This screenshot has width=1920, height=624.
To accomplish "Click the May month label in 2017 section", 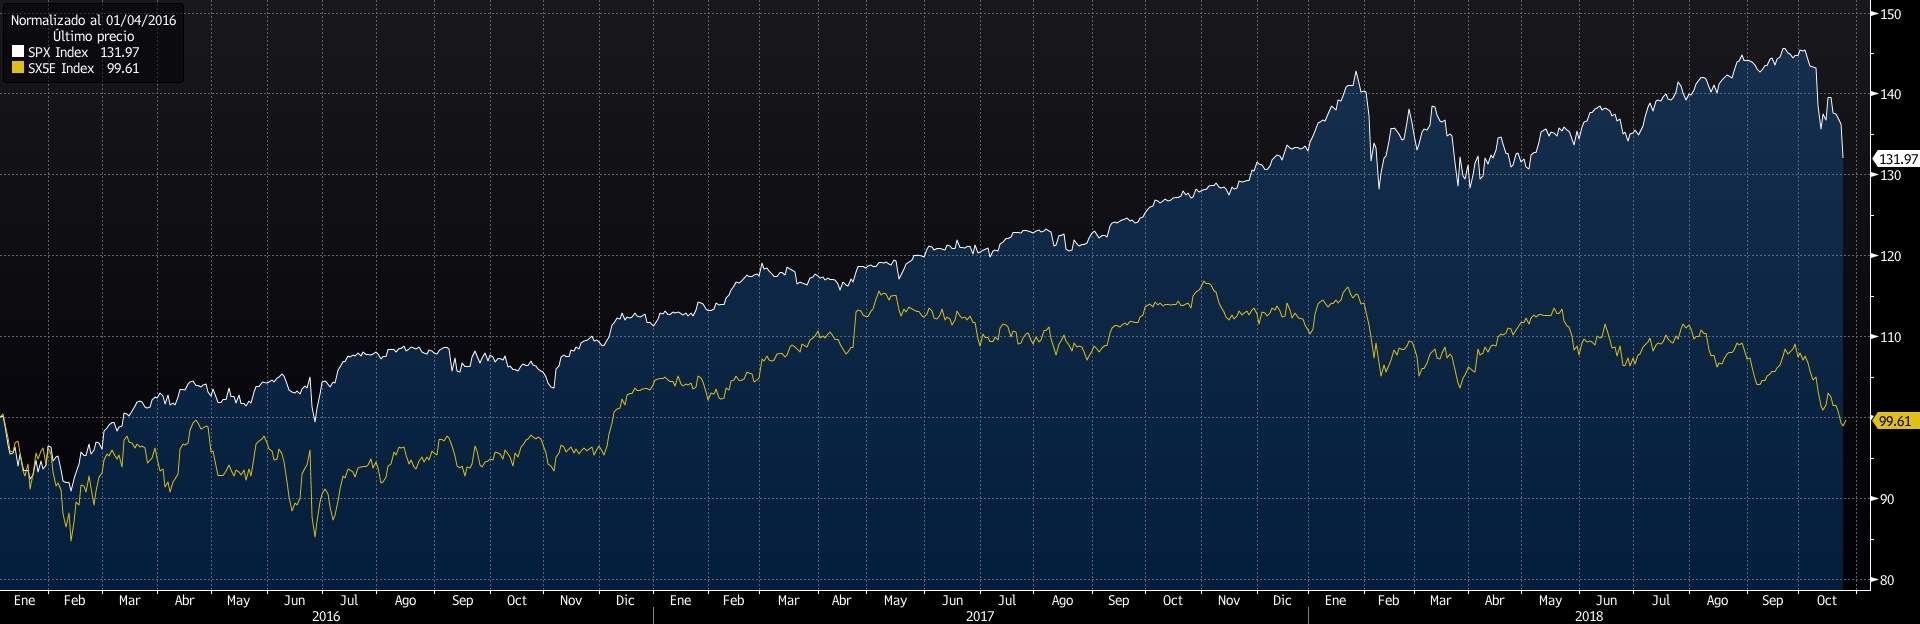I will 895,601.
